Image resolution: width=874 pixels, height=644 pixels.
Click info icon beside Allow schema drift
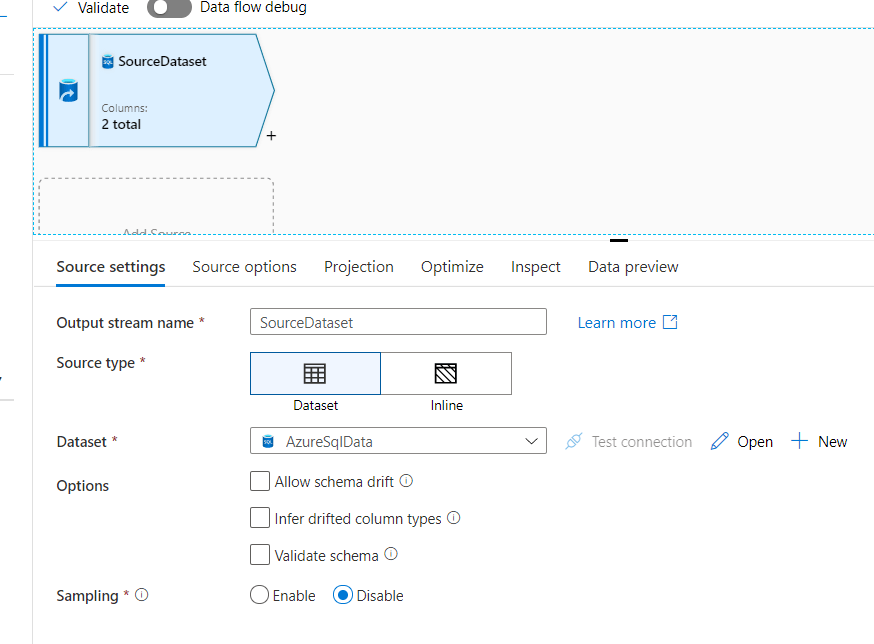(x=406, y=481)
